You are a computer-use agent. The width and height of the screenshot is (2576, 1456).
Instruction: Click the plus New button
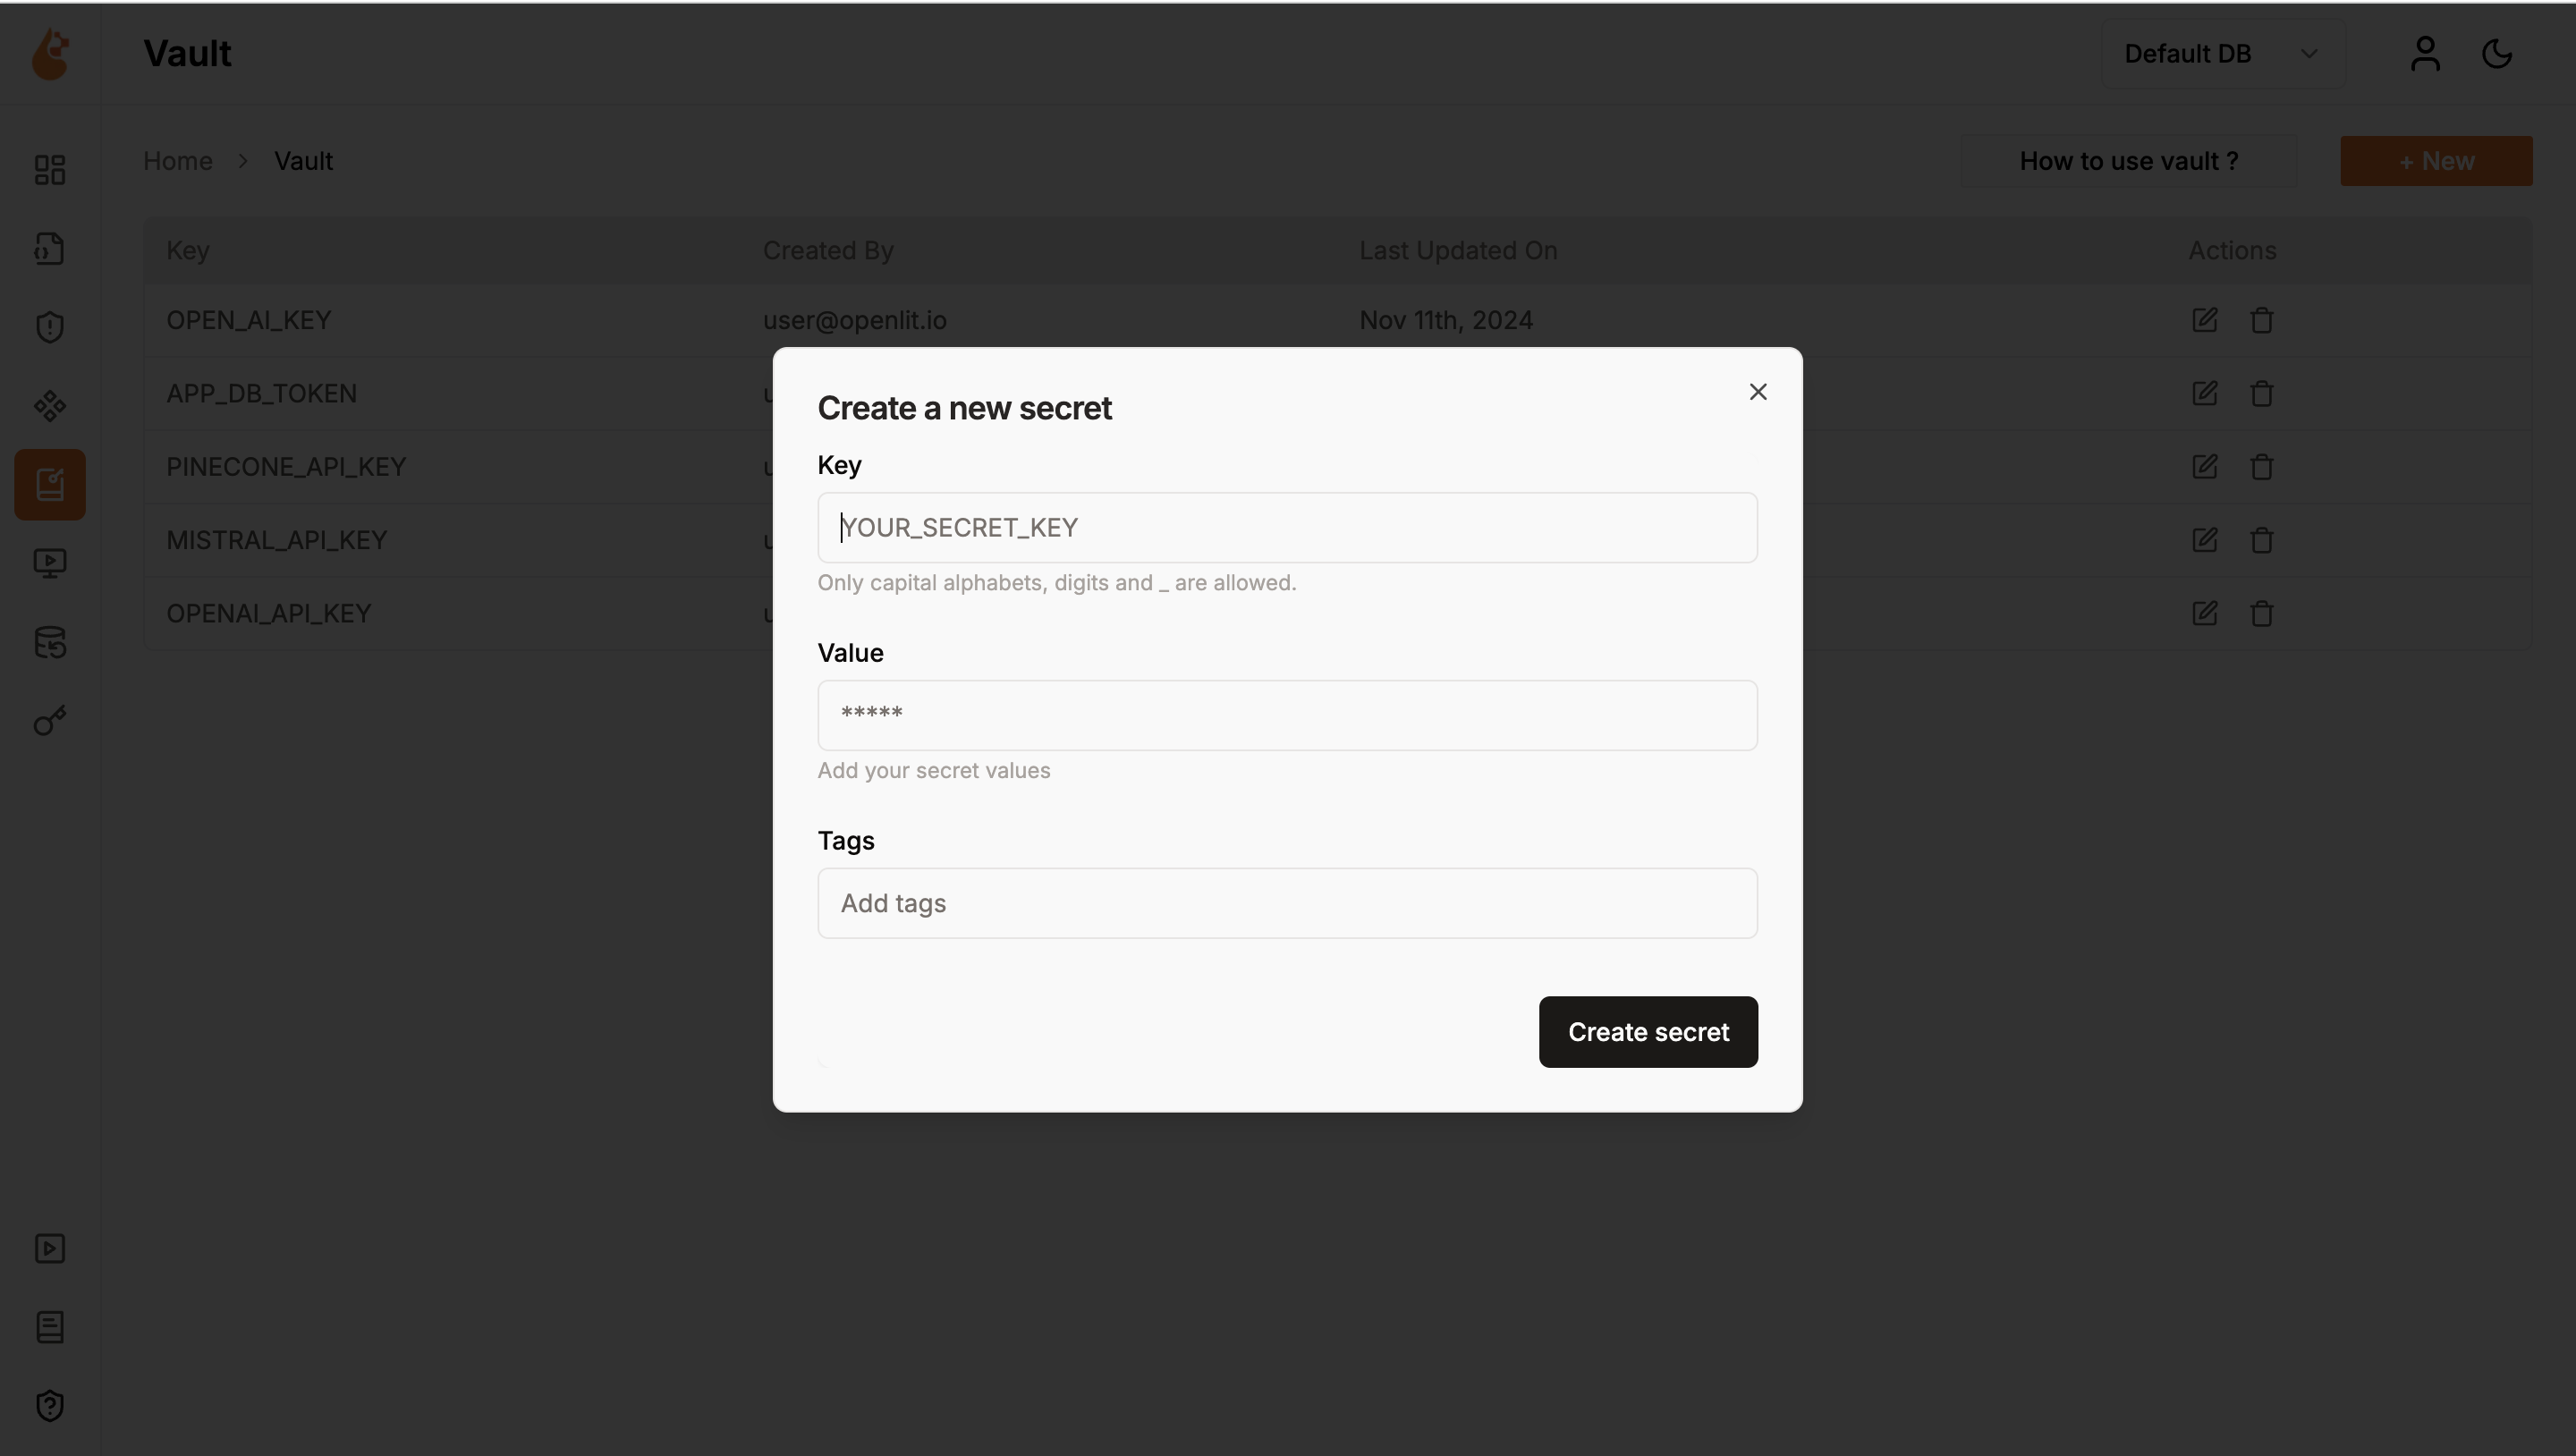point(2436,159)
